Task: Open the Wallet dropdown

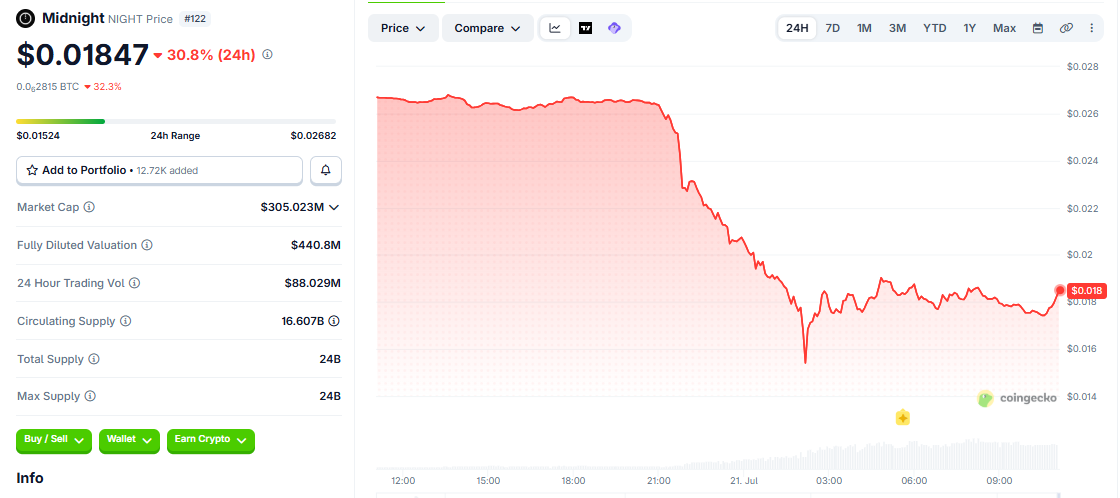Action: pyautogui.click(x=129, y=440)
